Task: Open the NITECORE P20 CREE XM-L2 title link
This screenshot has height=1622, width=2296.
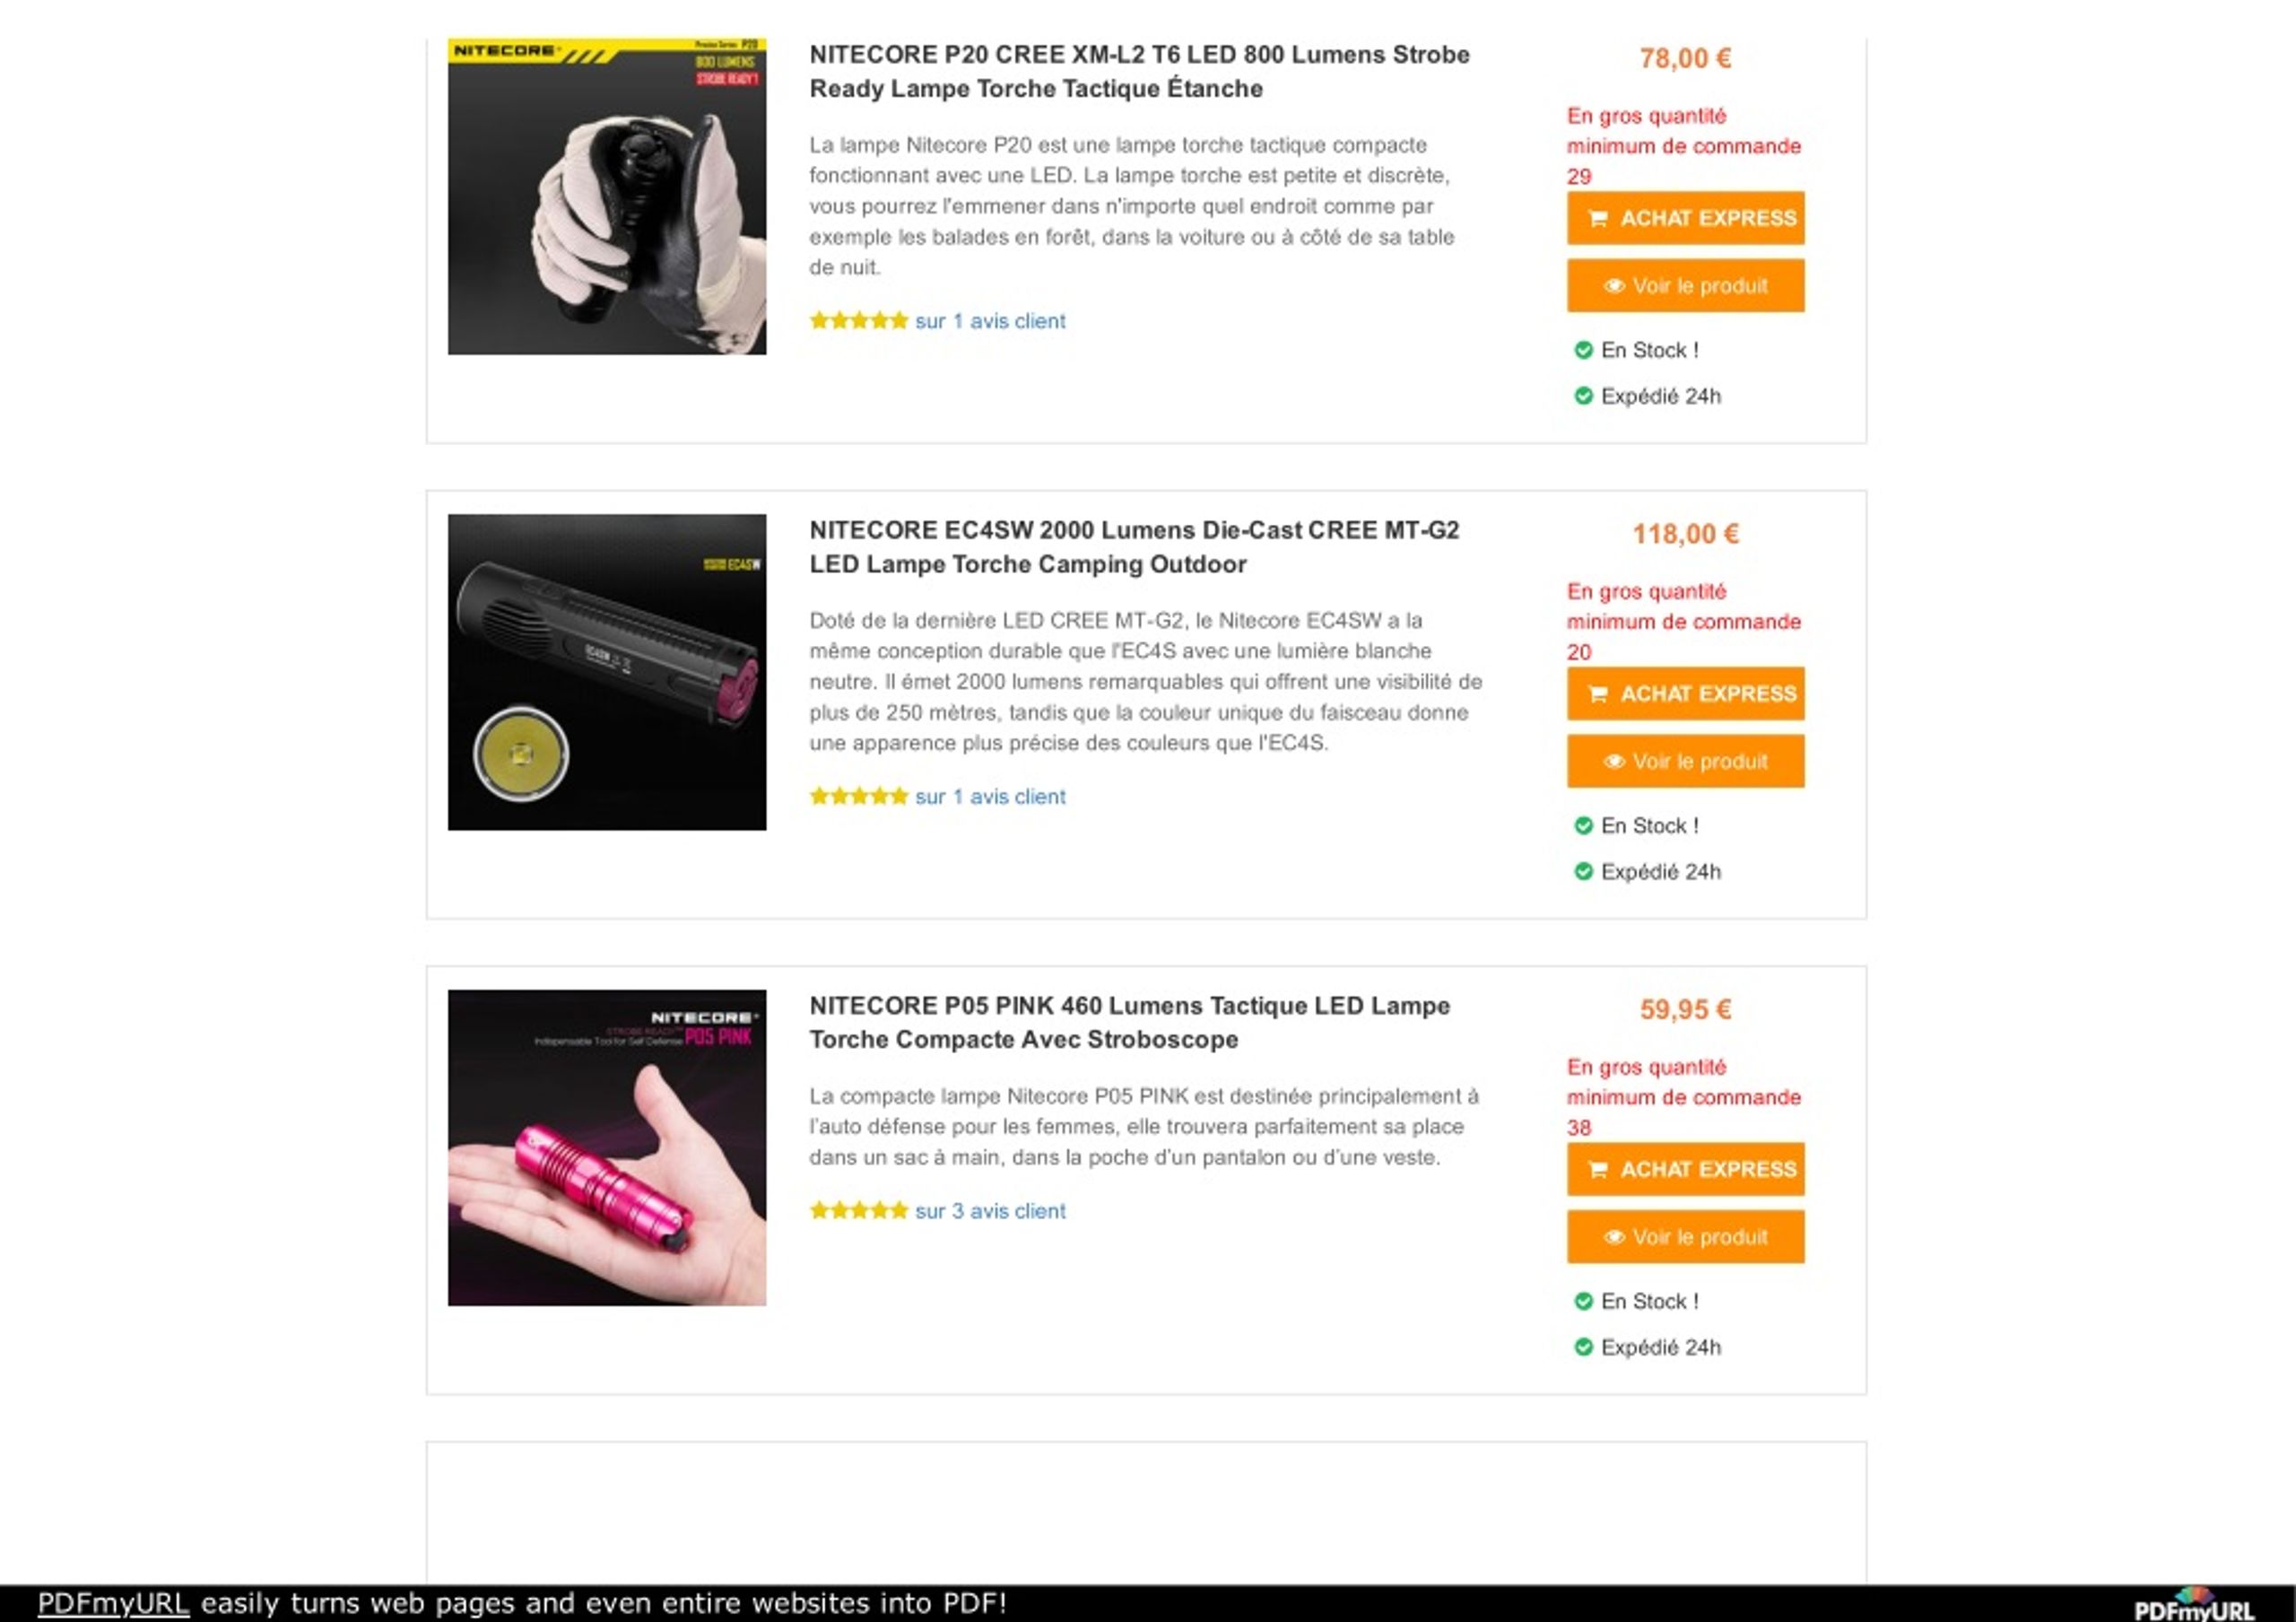Action: (1139, 72)
